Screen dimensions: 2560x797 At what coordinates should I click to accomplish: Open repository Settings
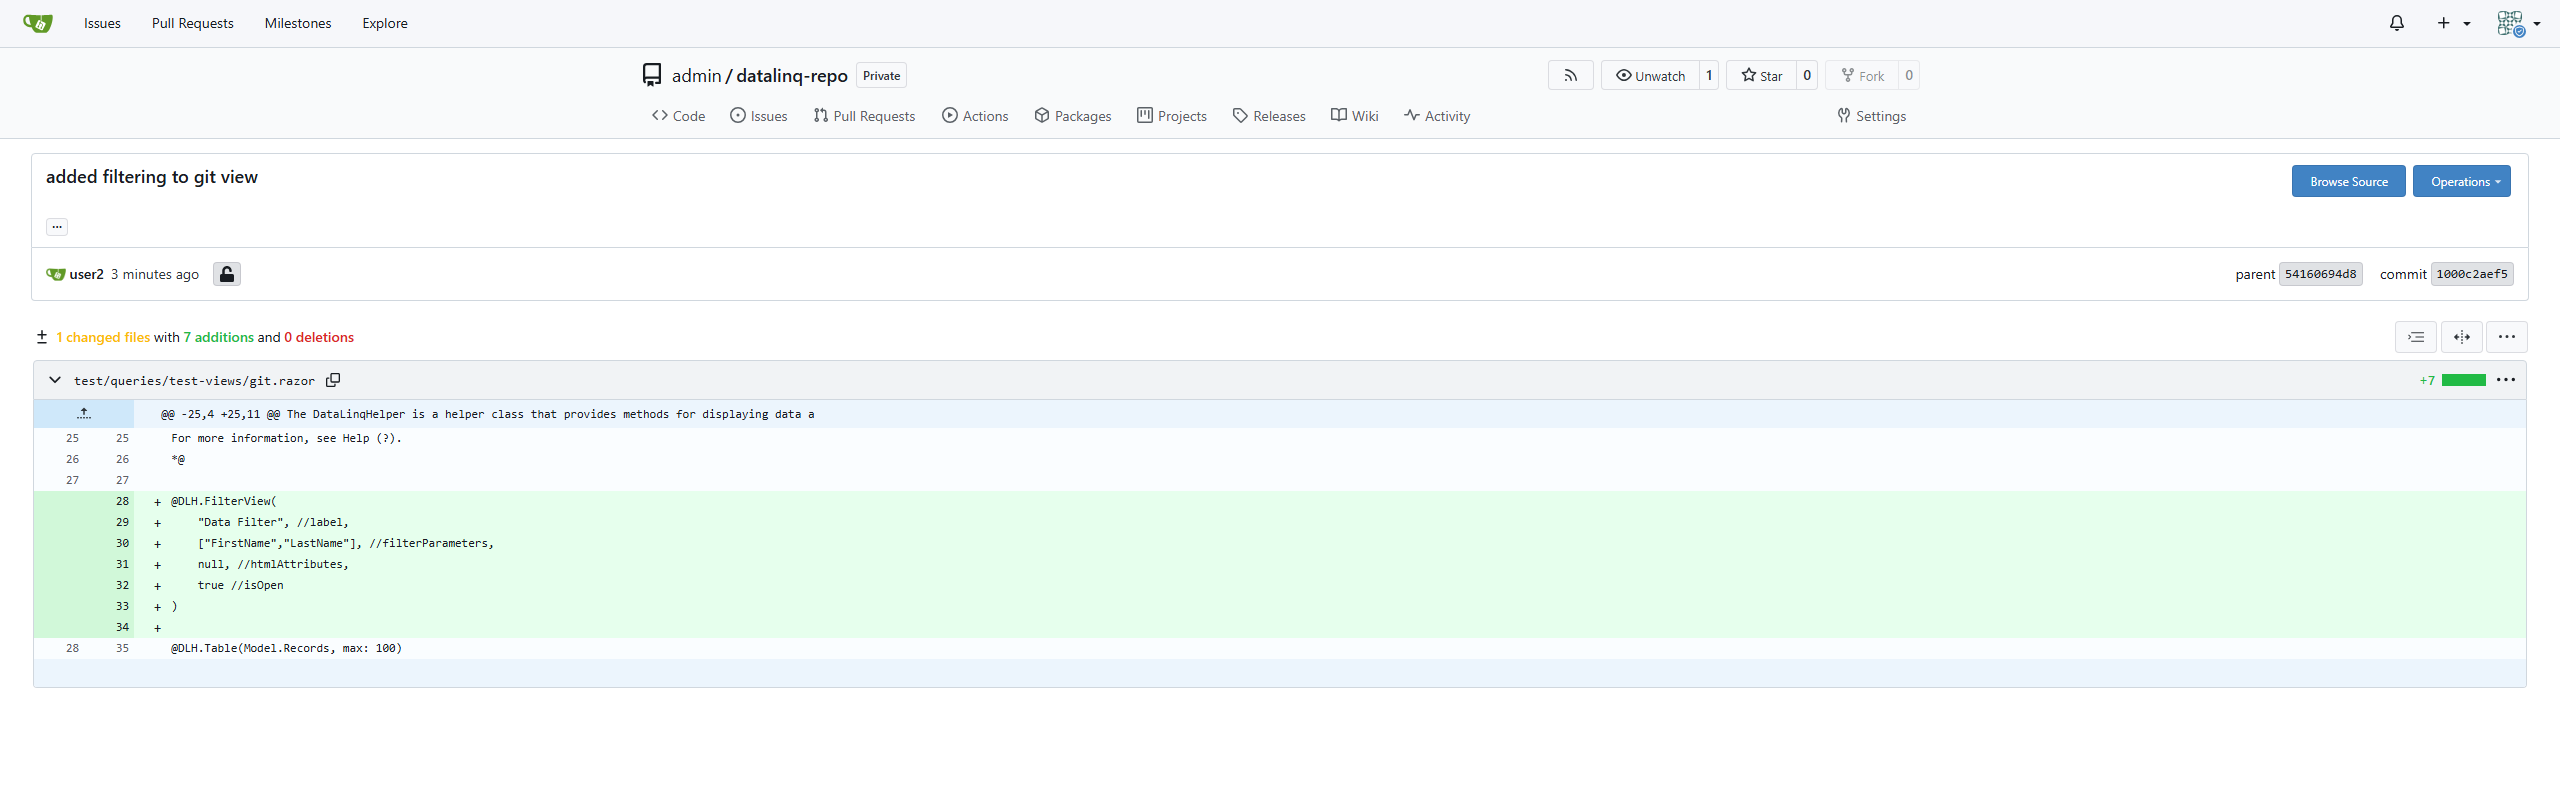[x=1871, y=116]
